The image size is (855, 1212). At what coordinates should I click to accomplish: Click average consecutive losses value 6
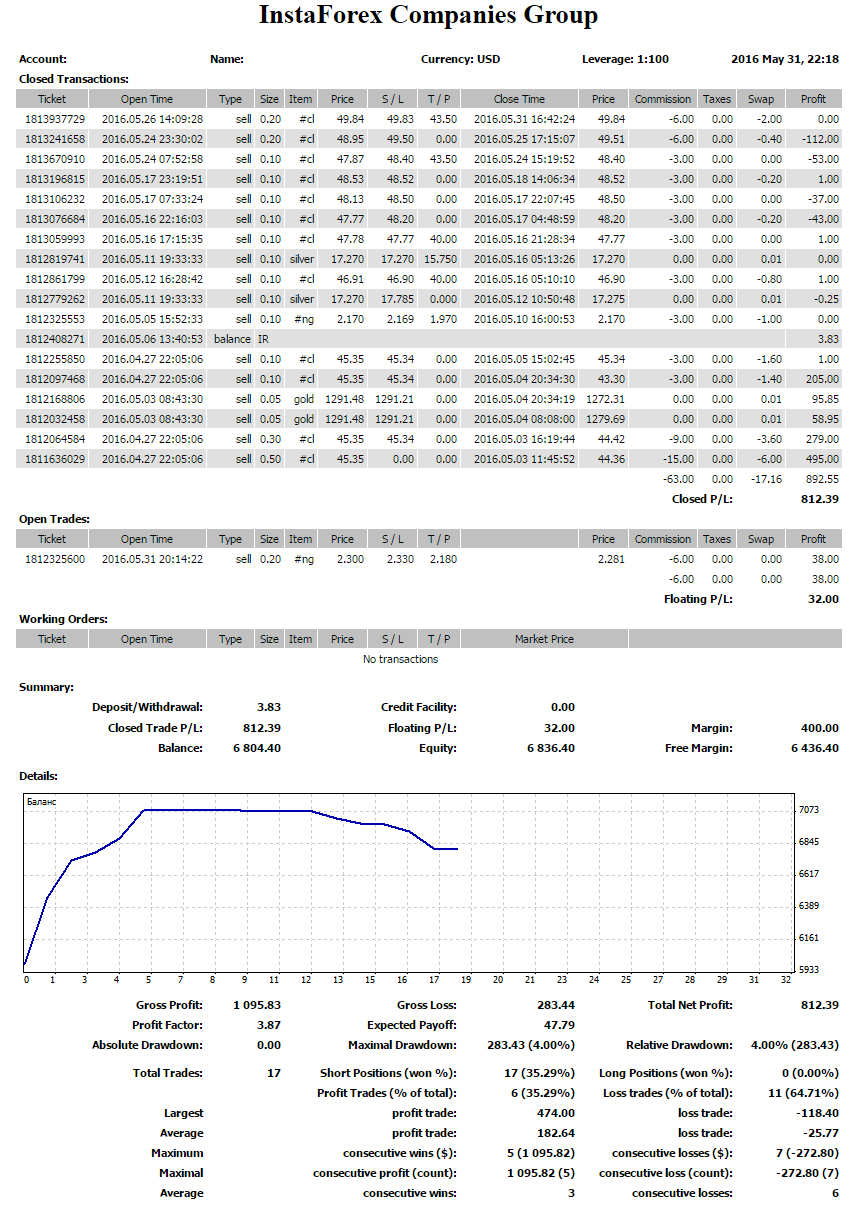click(x=836, y=1193)
